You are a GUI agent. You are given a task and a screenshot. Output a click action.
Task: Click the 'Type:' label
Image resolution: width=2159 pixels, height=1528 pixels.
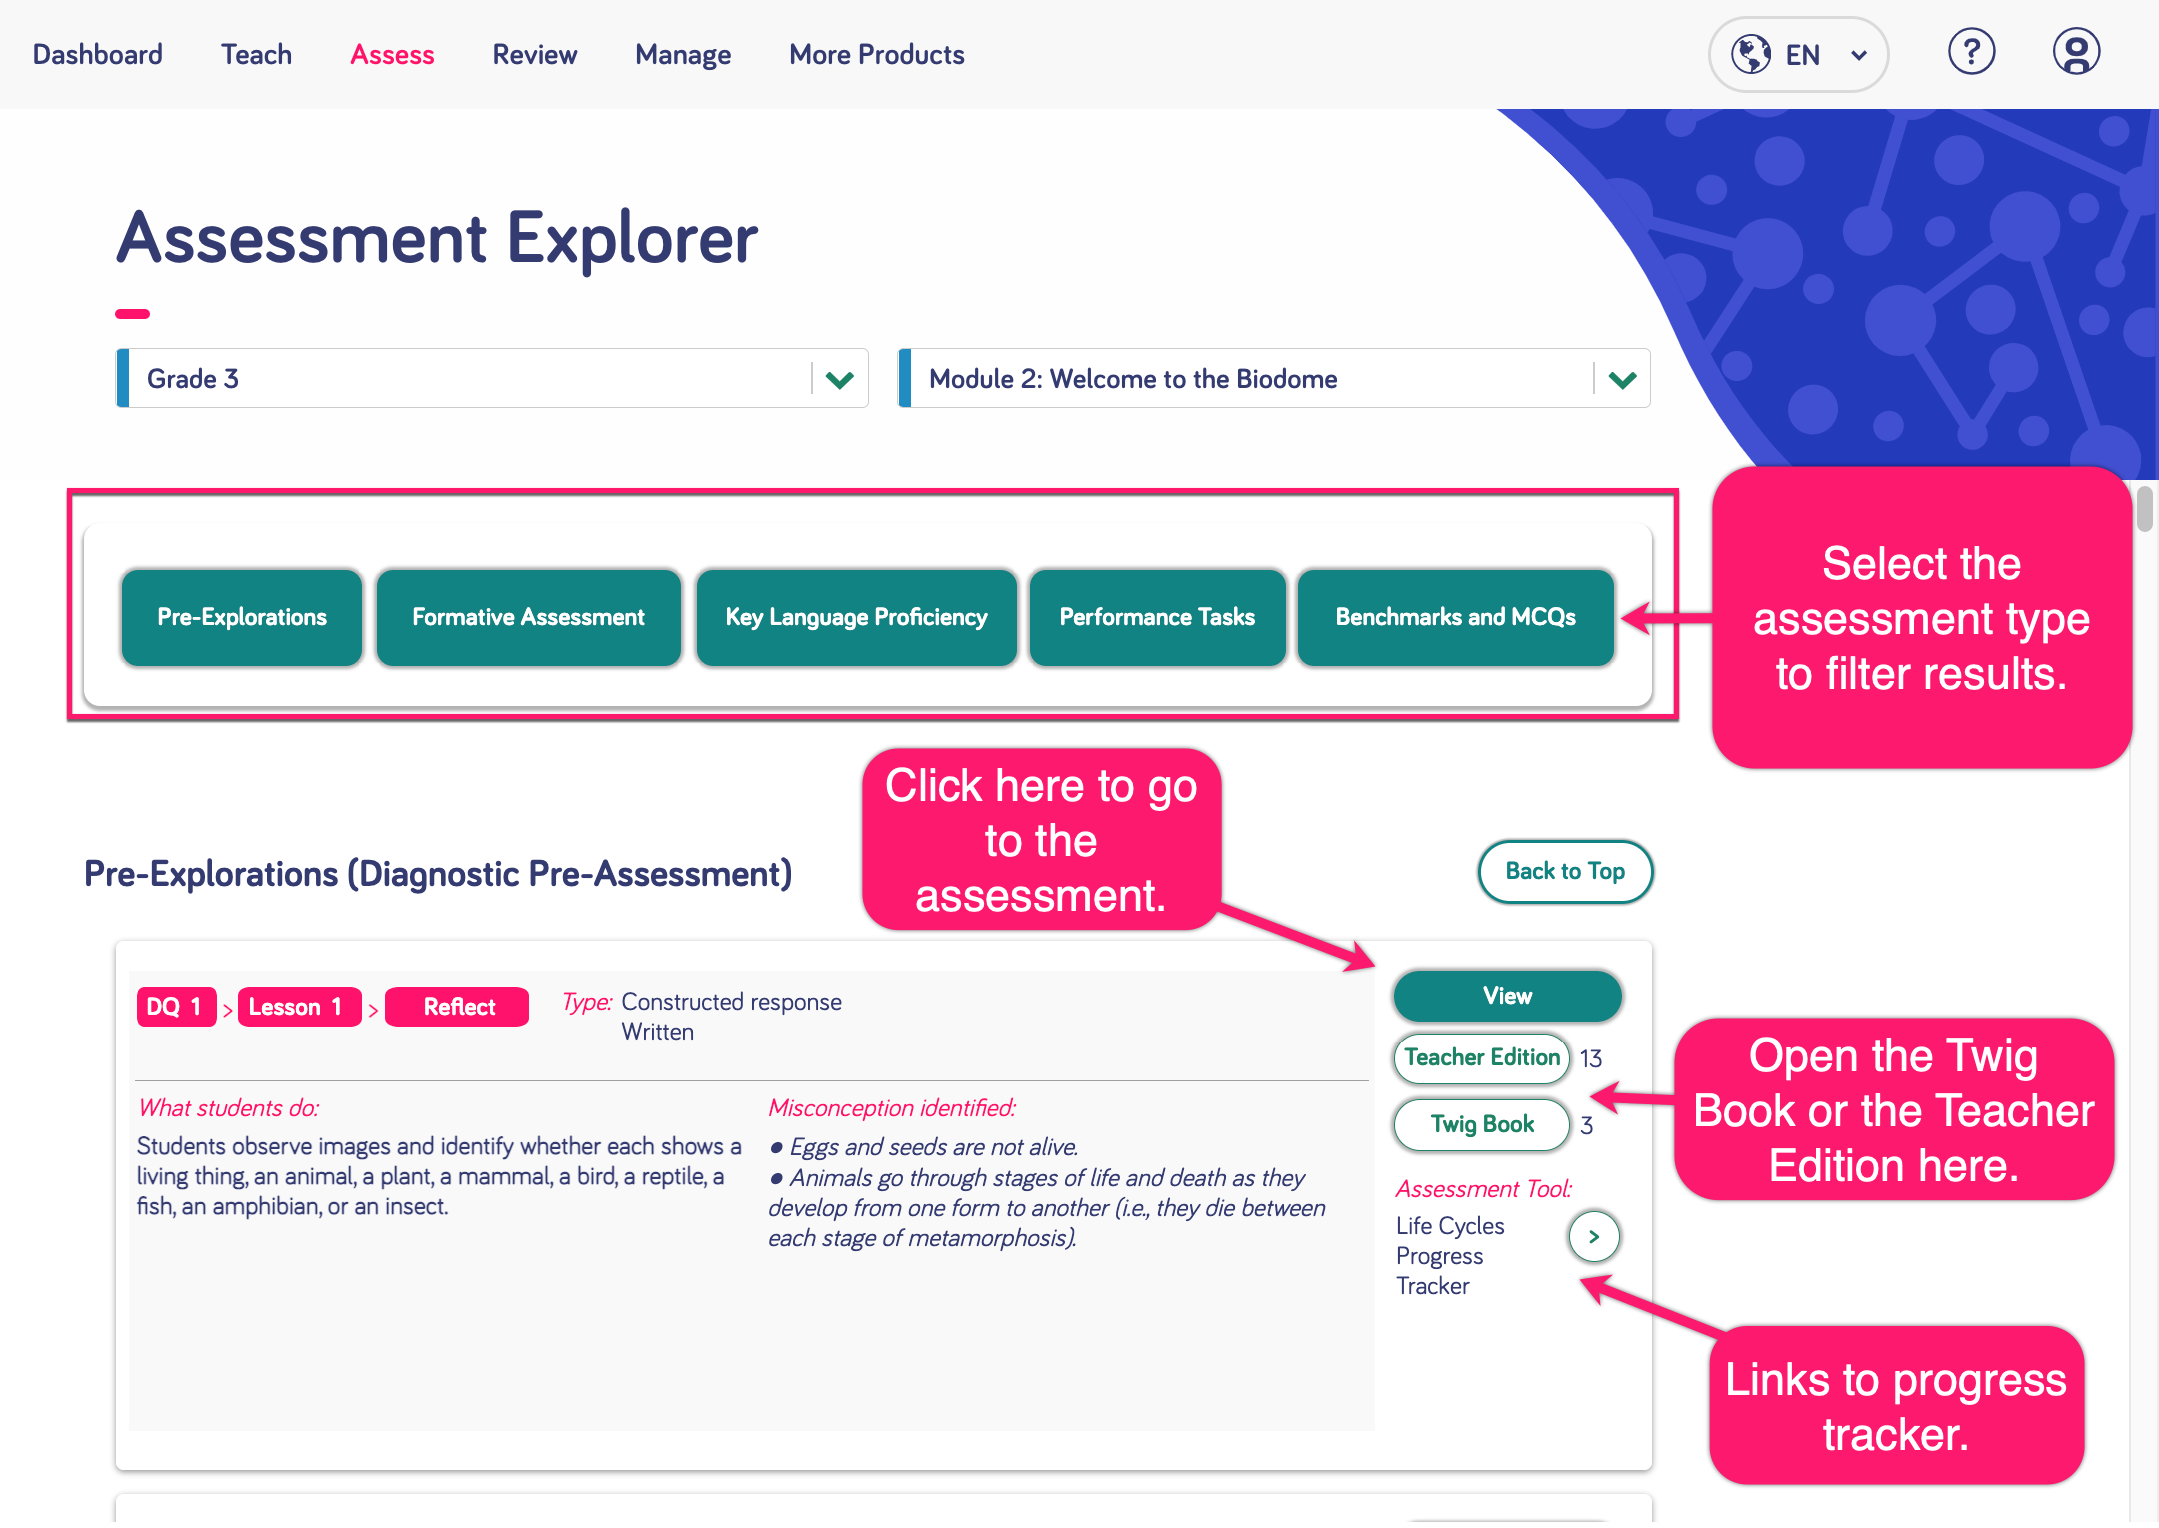587,1002
